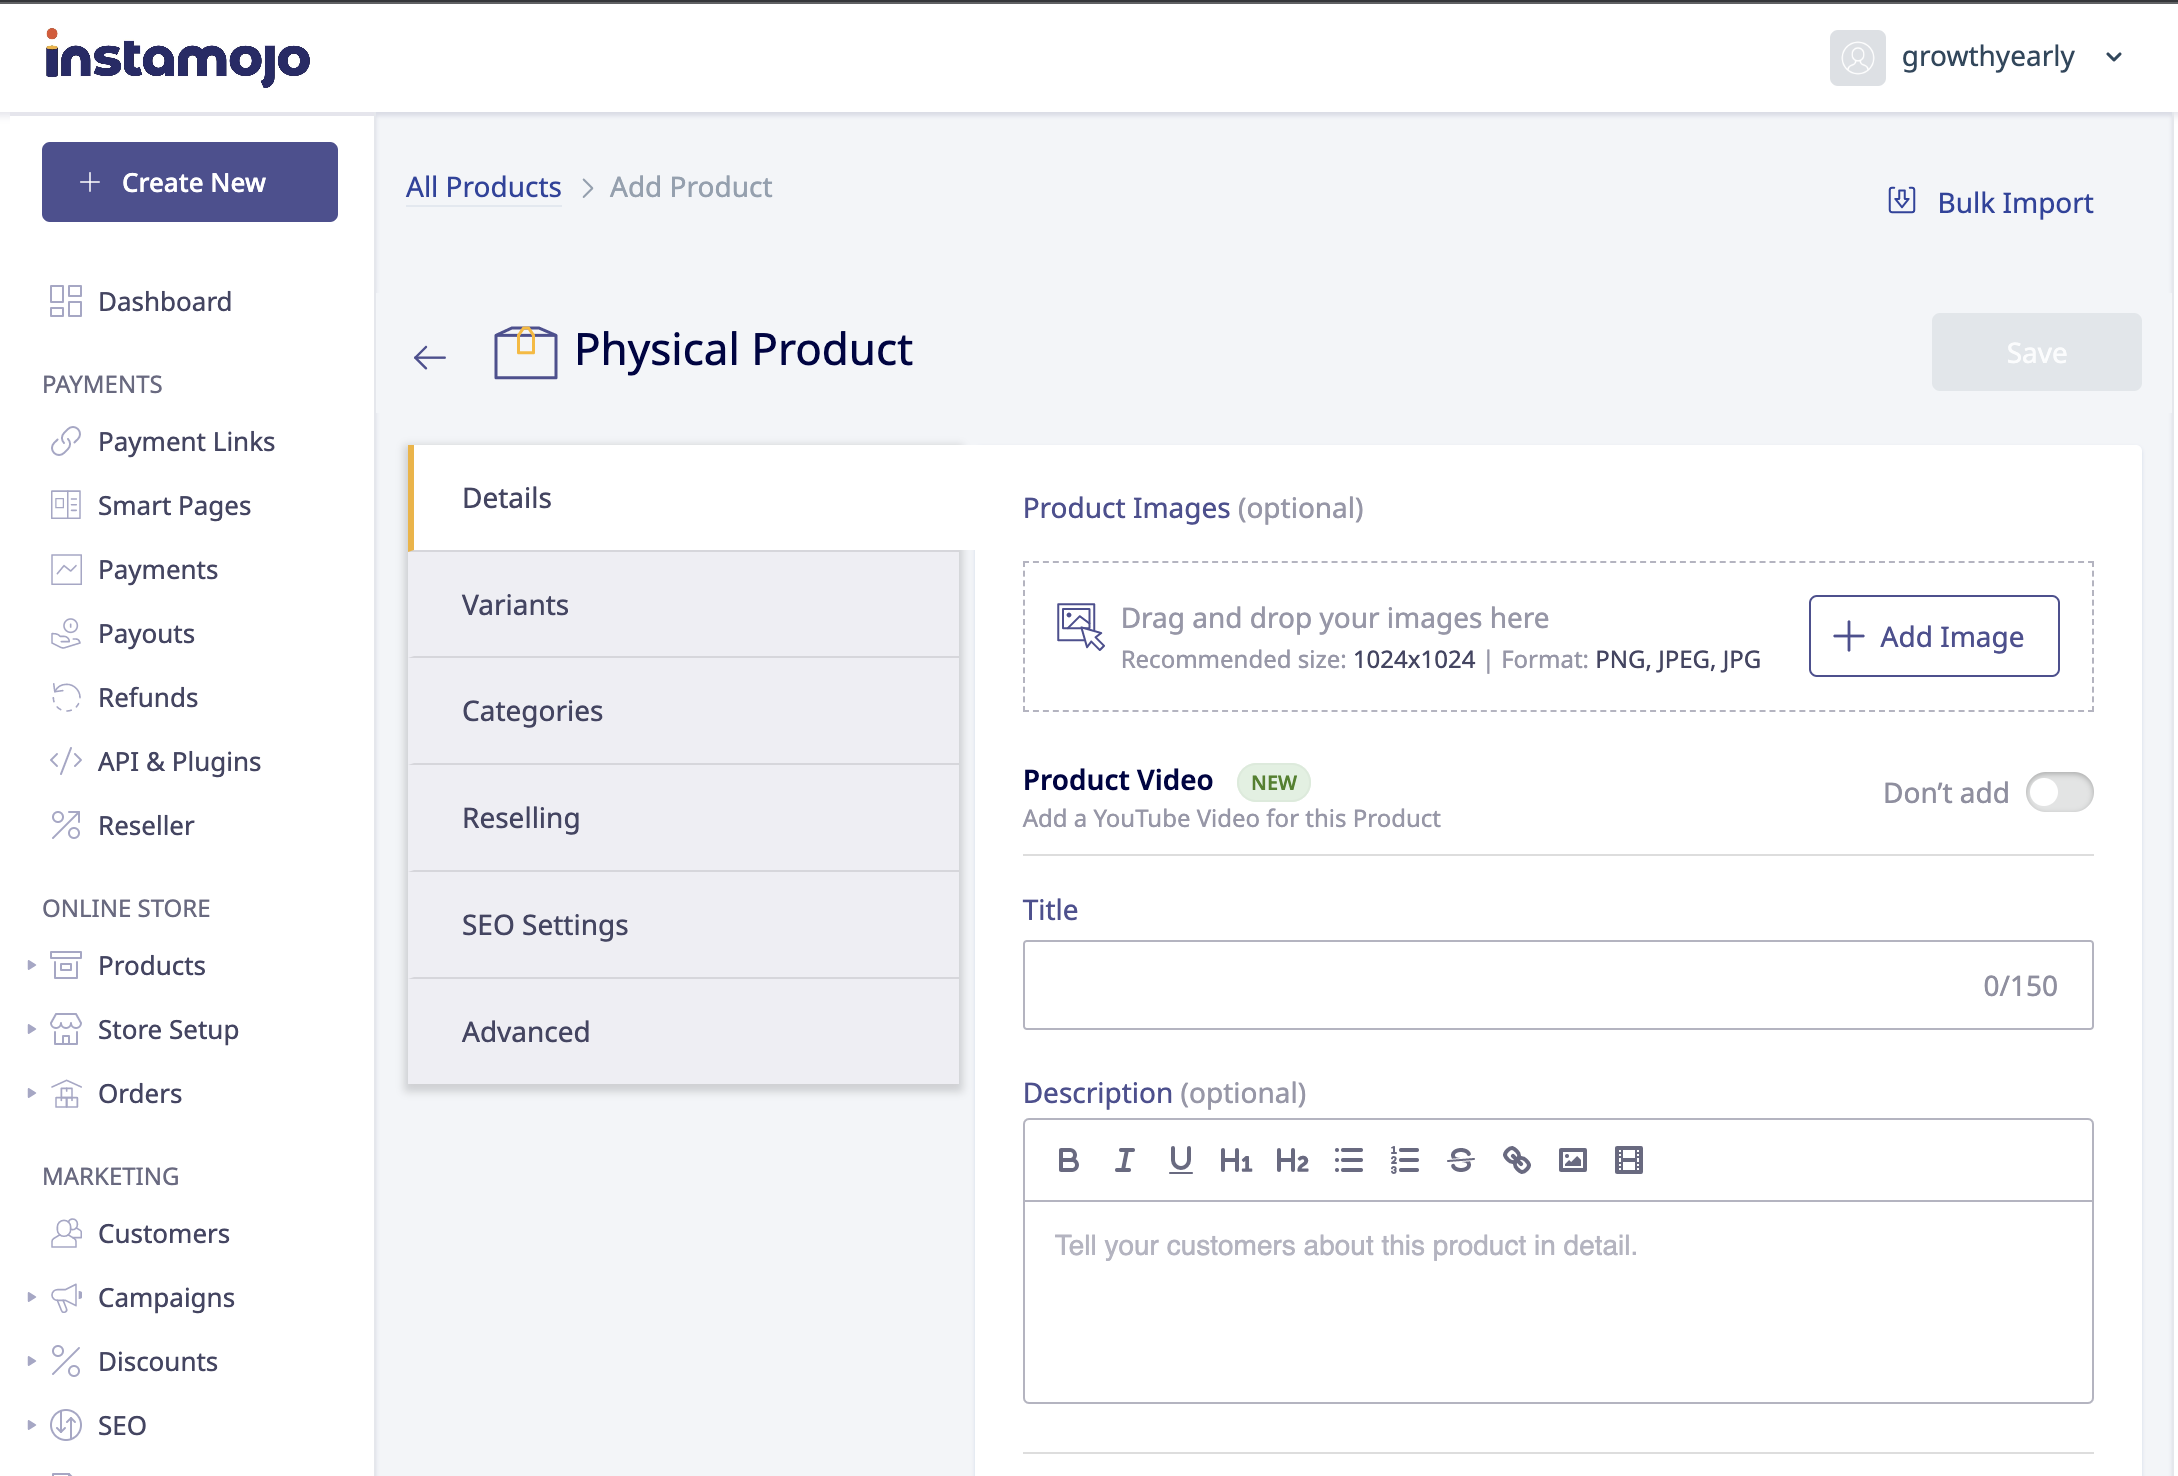Expand the Discounts sidebar section
The height and width of the screenshot is (1476, 2178).
coord(31,1361)
